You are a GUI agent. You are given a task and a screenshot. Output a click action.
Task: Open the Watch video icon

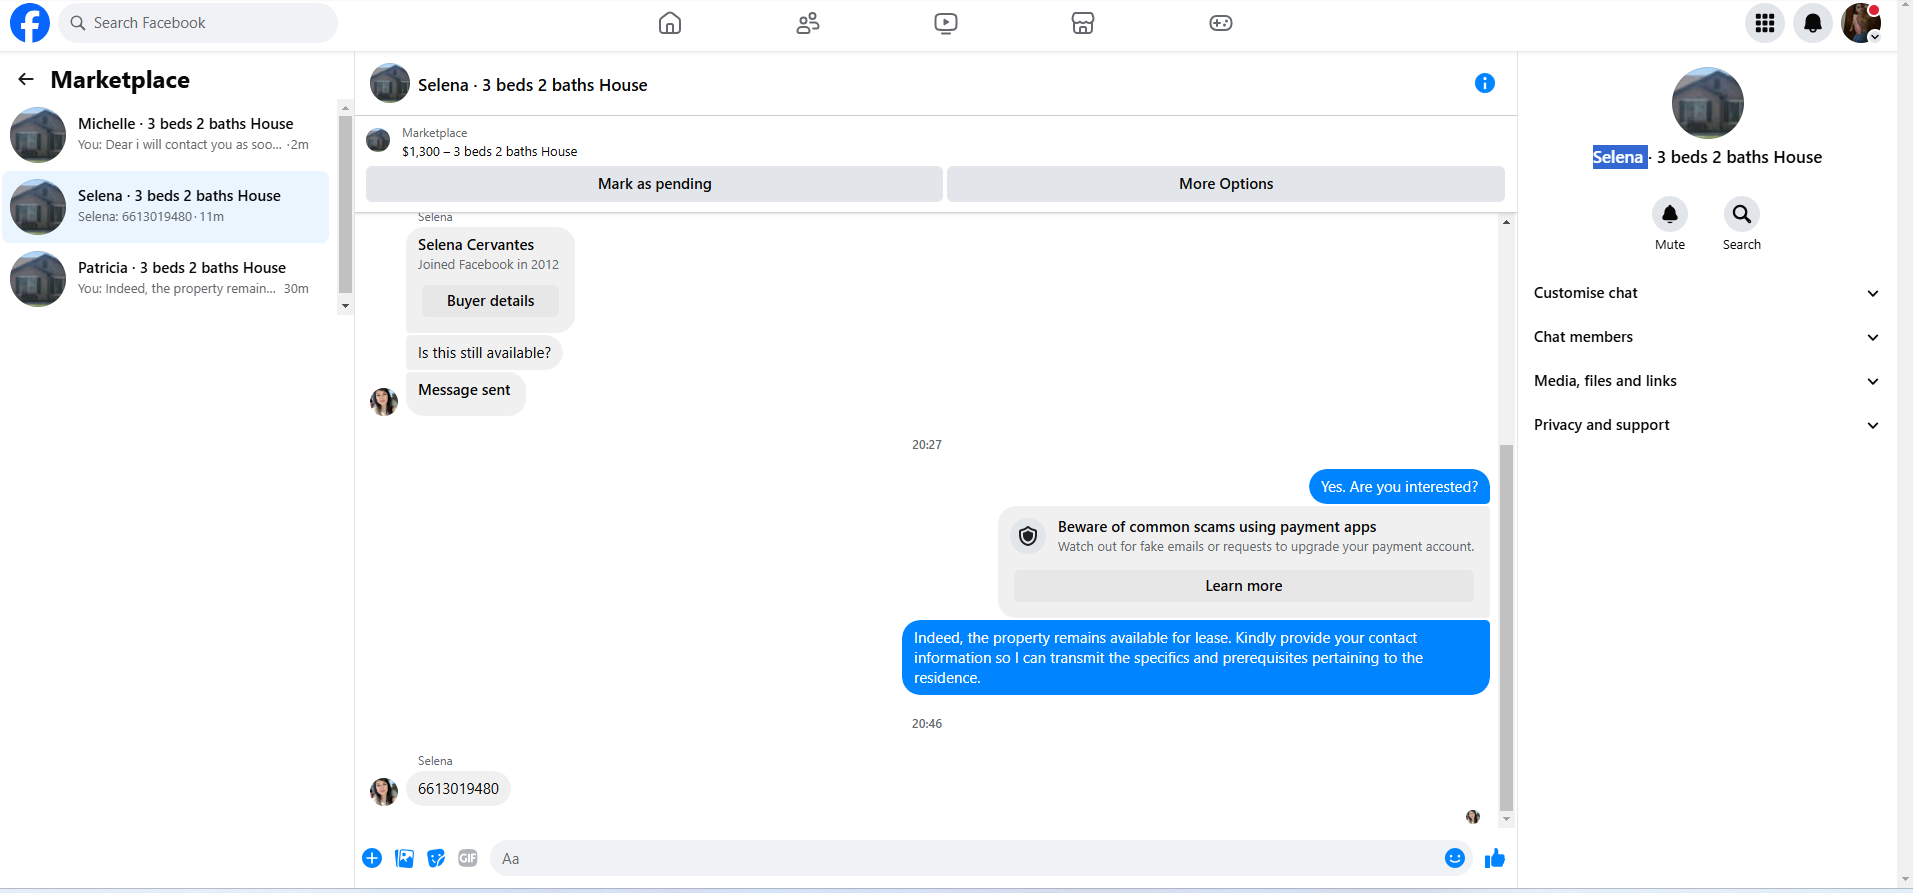pos(946,23)
